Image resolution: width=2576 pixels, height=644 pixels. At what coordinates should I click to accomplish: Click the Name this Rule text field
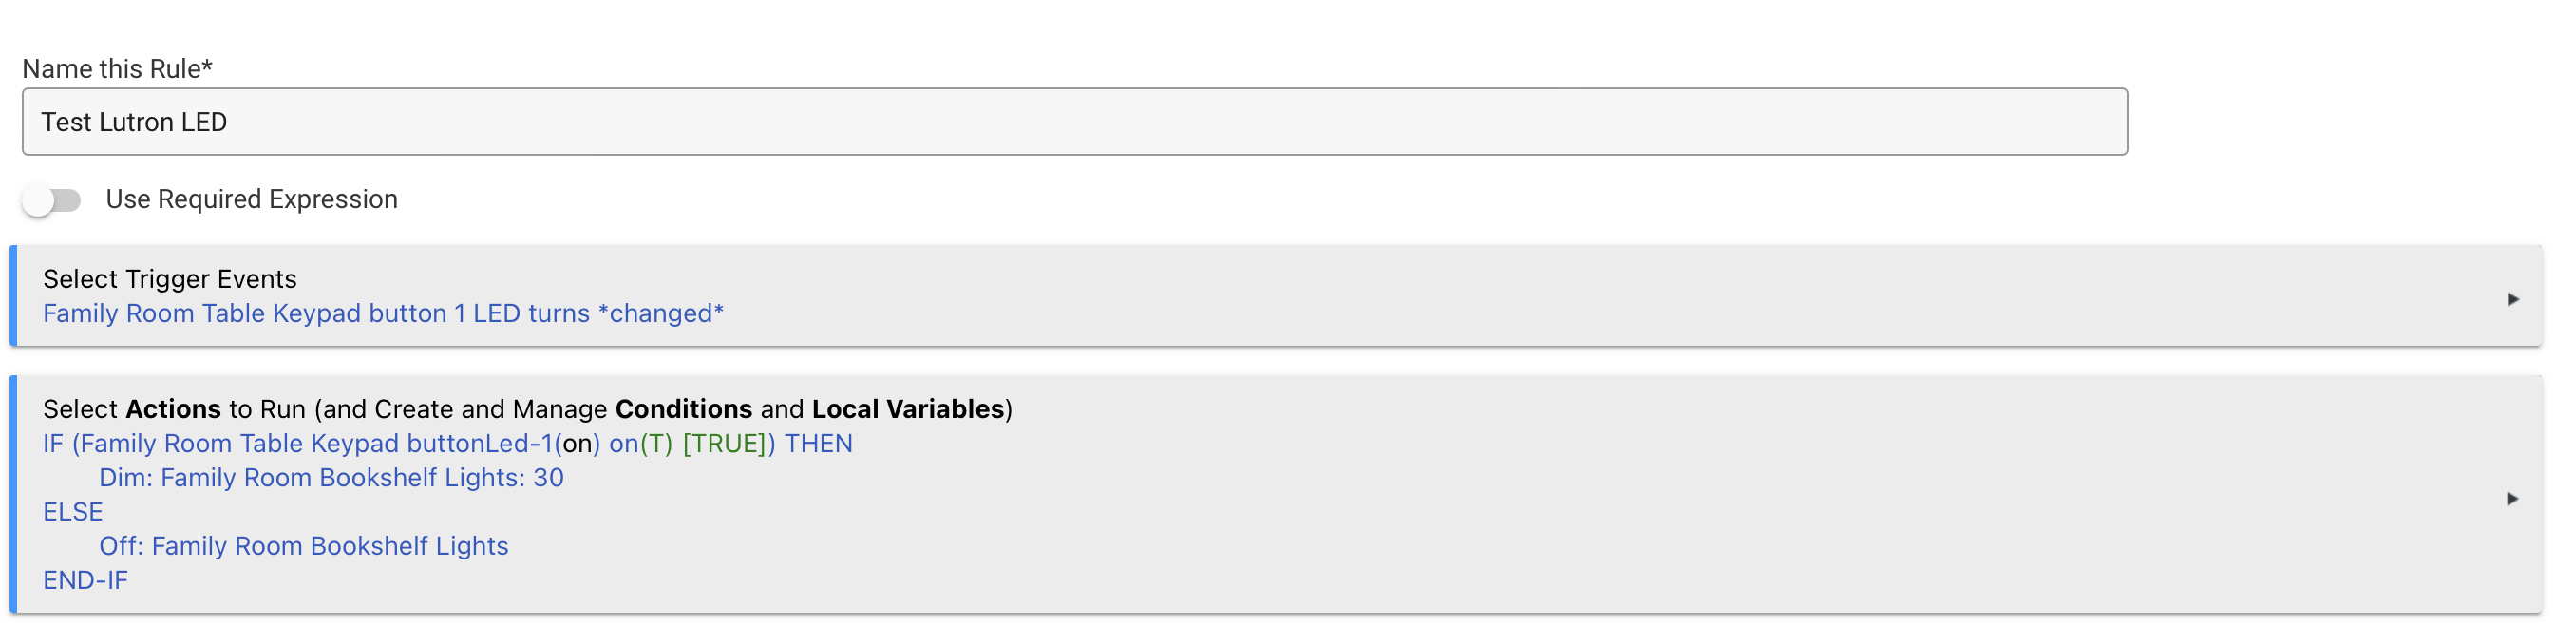tap(1074, 122)
